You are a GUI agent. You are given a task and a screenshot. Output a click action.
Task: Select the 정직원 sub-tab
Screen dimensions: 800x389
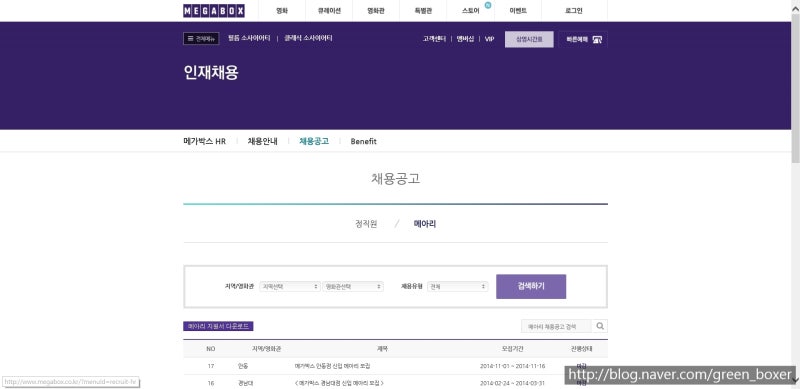(366, 224)
